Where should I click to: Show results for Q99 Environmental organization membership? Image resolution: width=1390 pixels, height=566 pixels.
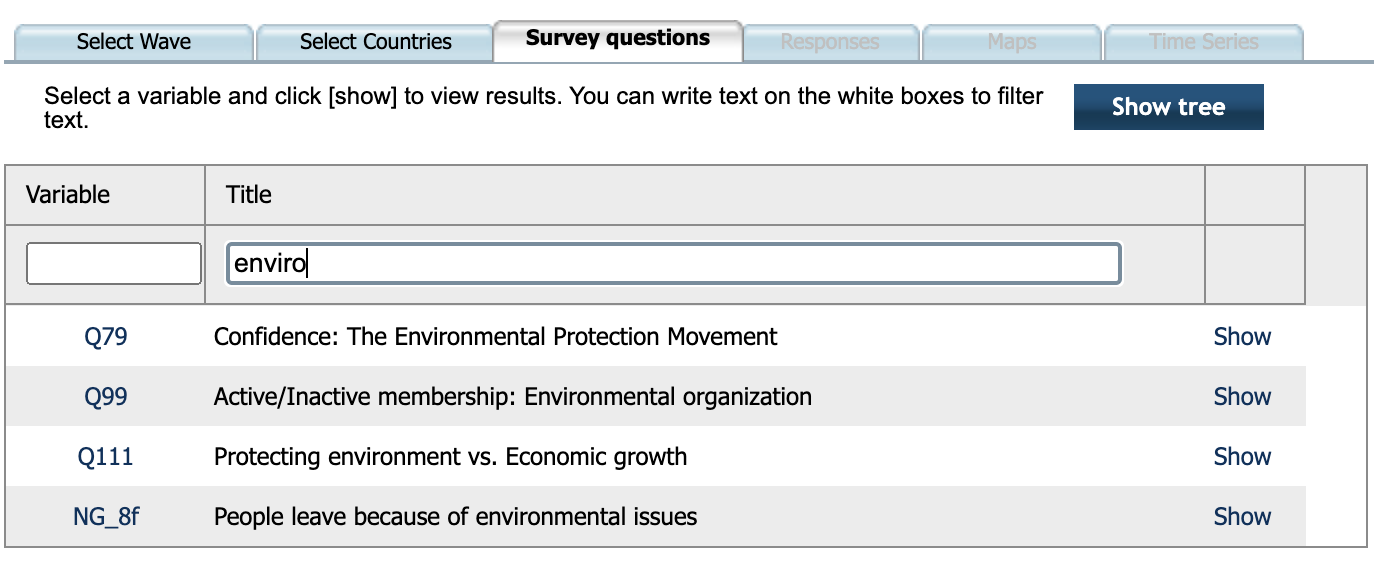tap(1242, 397)
